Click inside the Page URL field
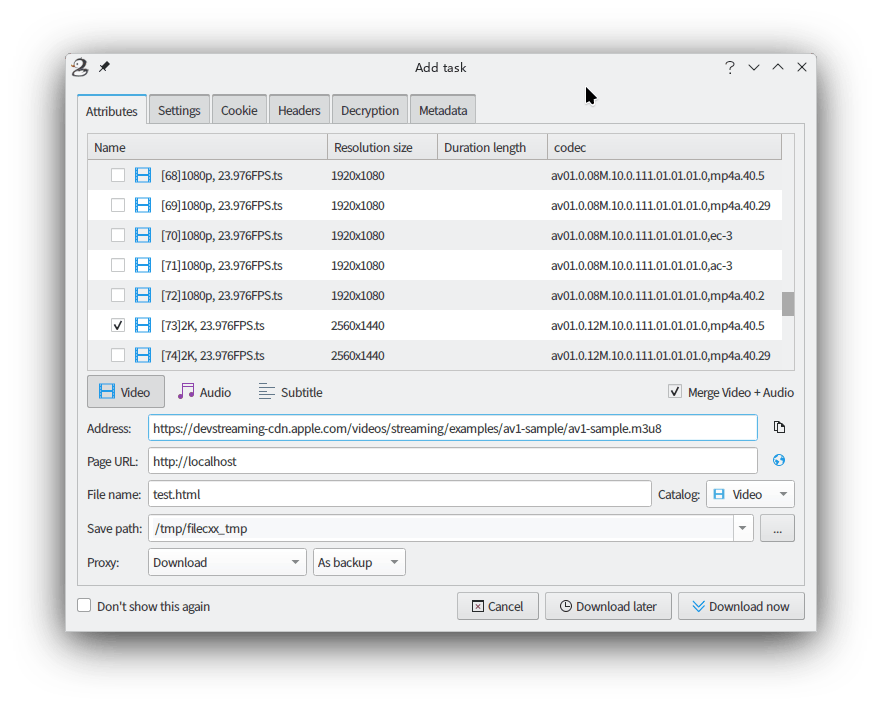882x709 pixels. click(x=453, y=461)
